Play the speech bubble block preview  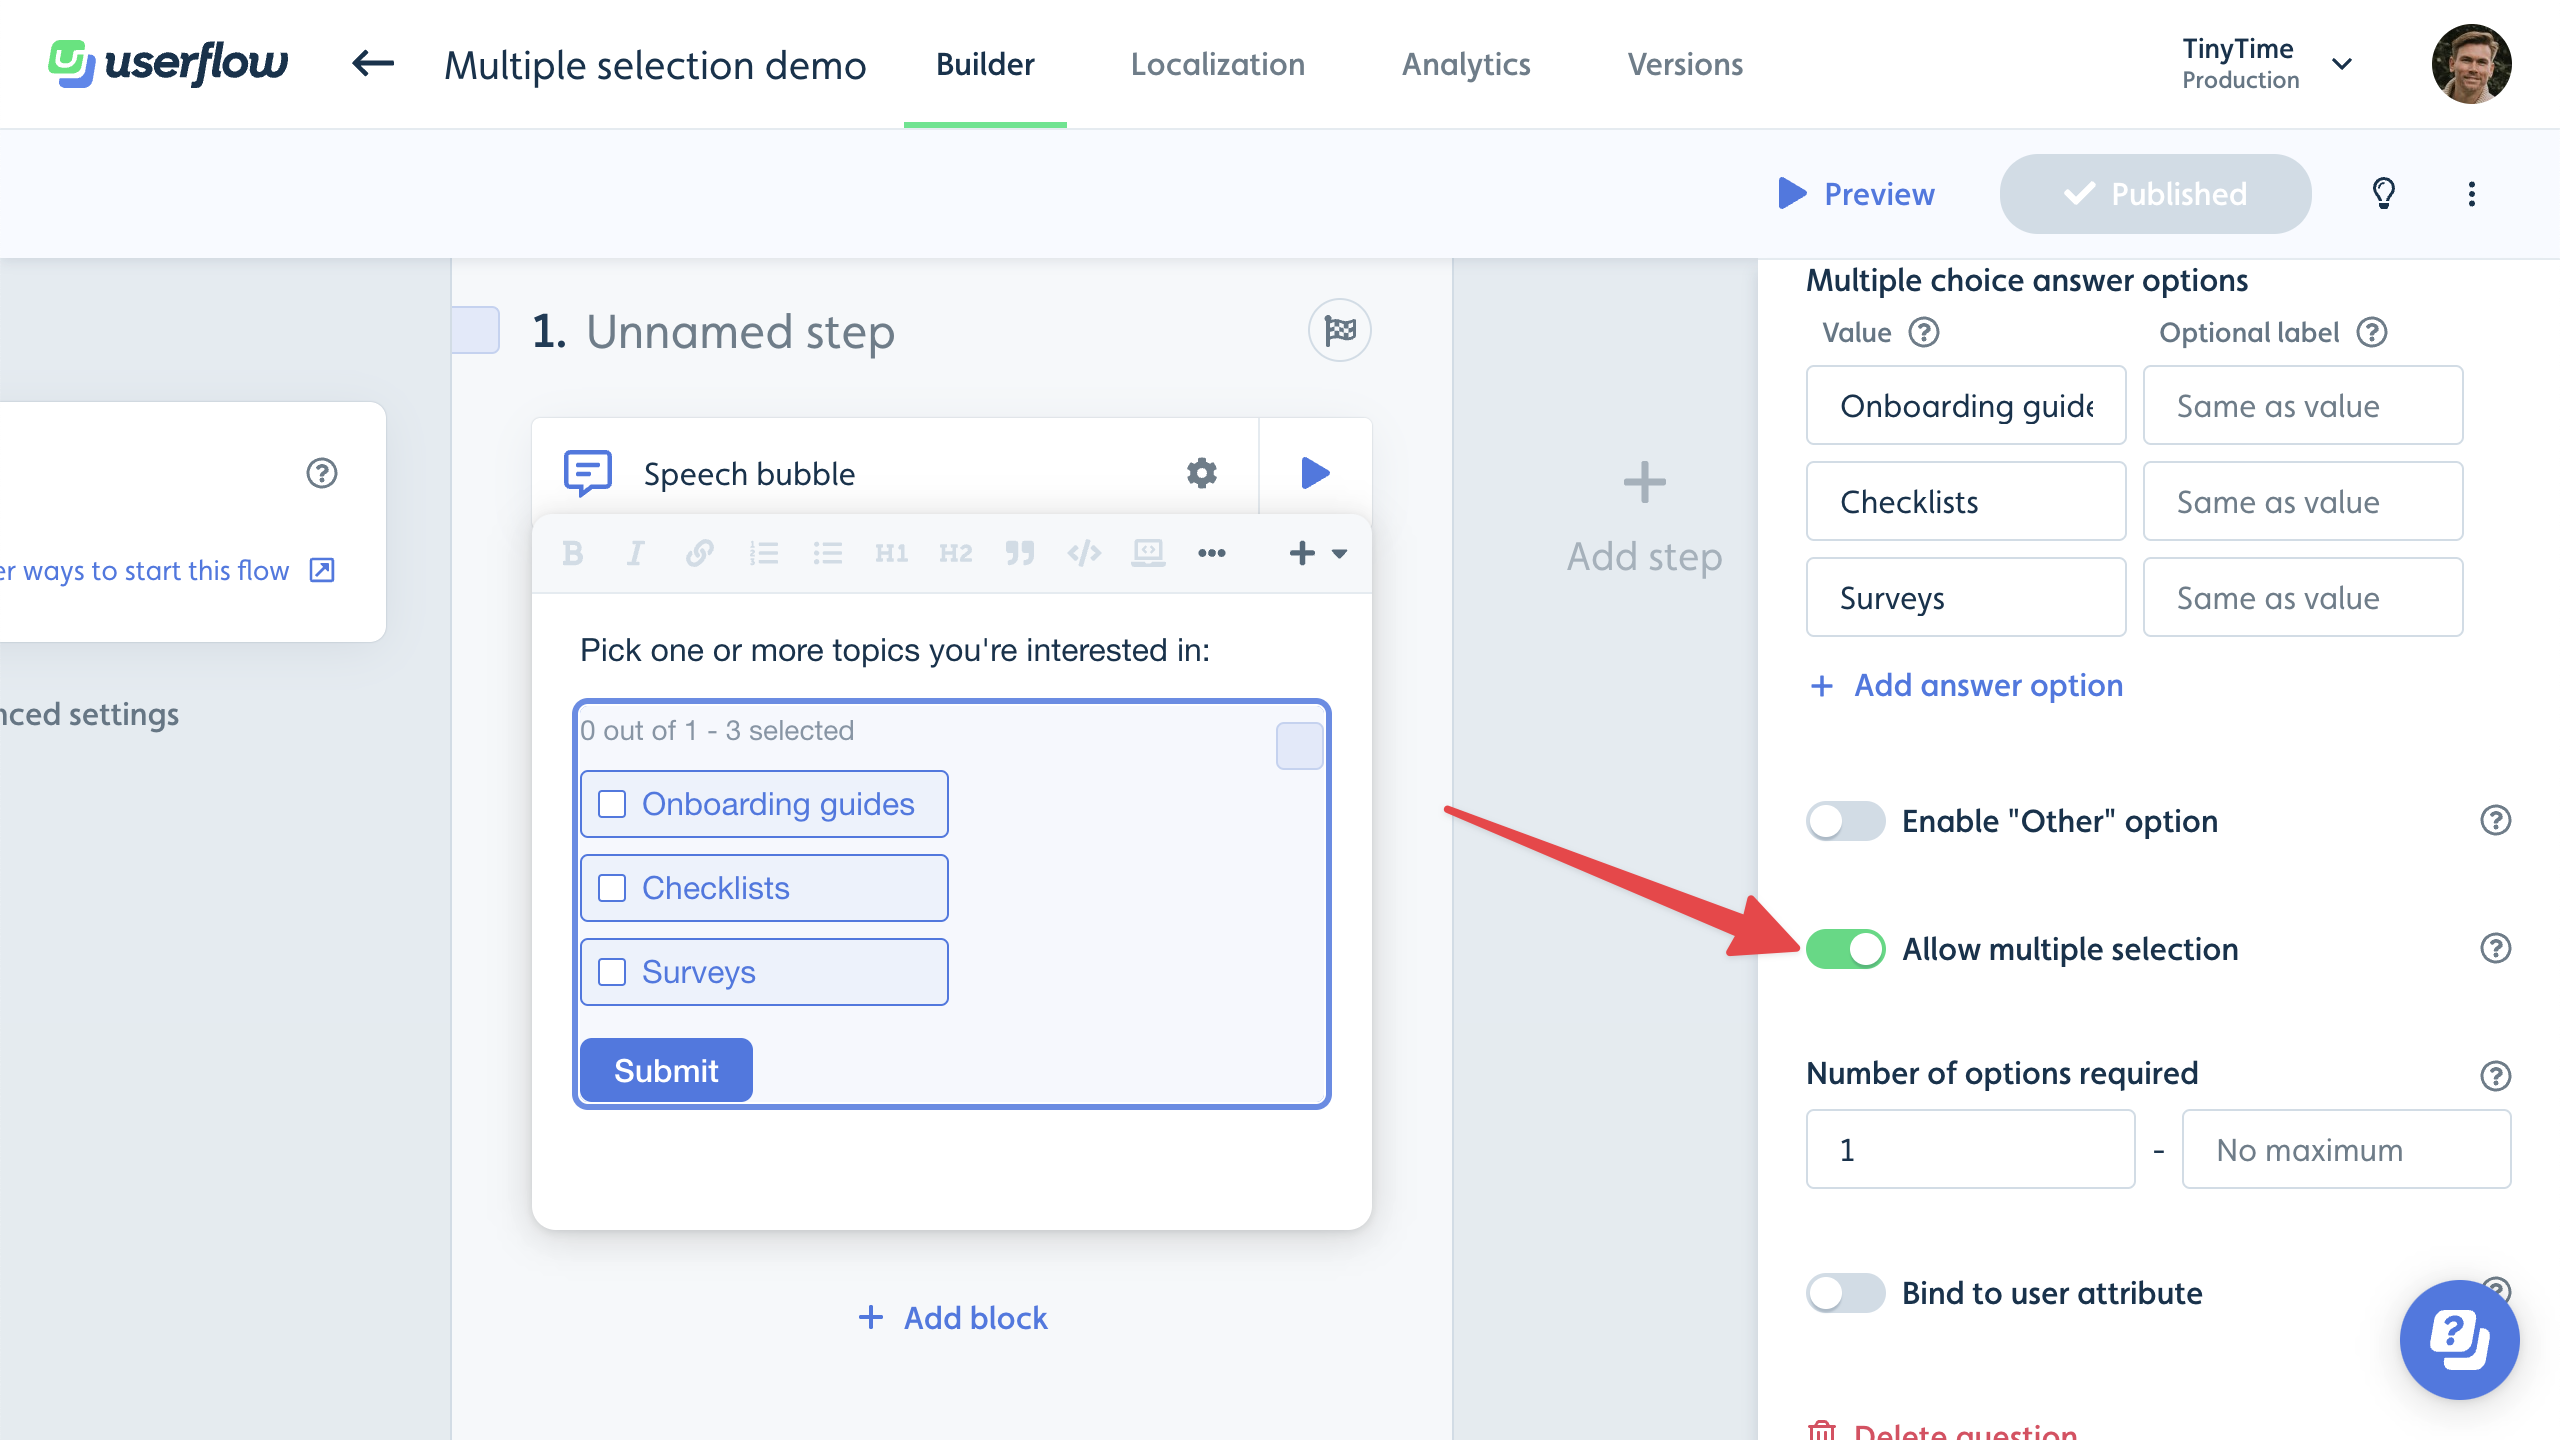(1315, 473)
